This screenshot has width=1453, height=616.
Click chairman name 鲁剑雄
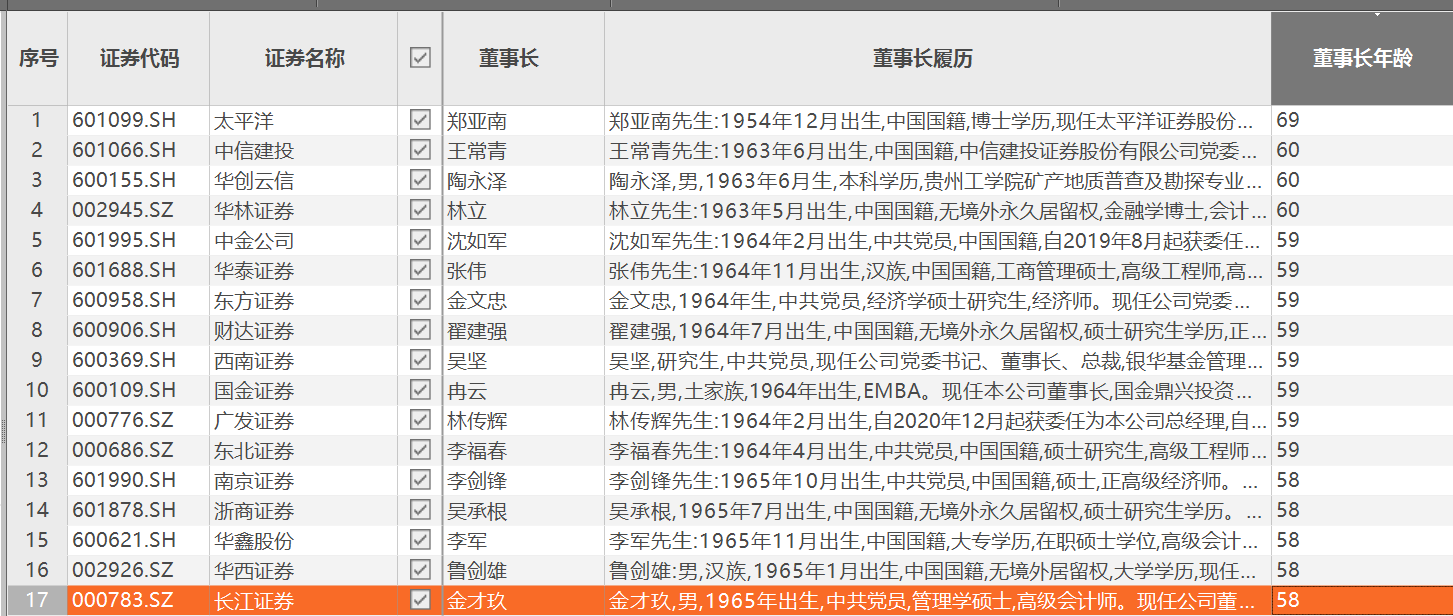click(477, 571)
